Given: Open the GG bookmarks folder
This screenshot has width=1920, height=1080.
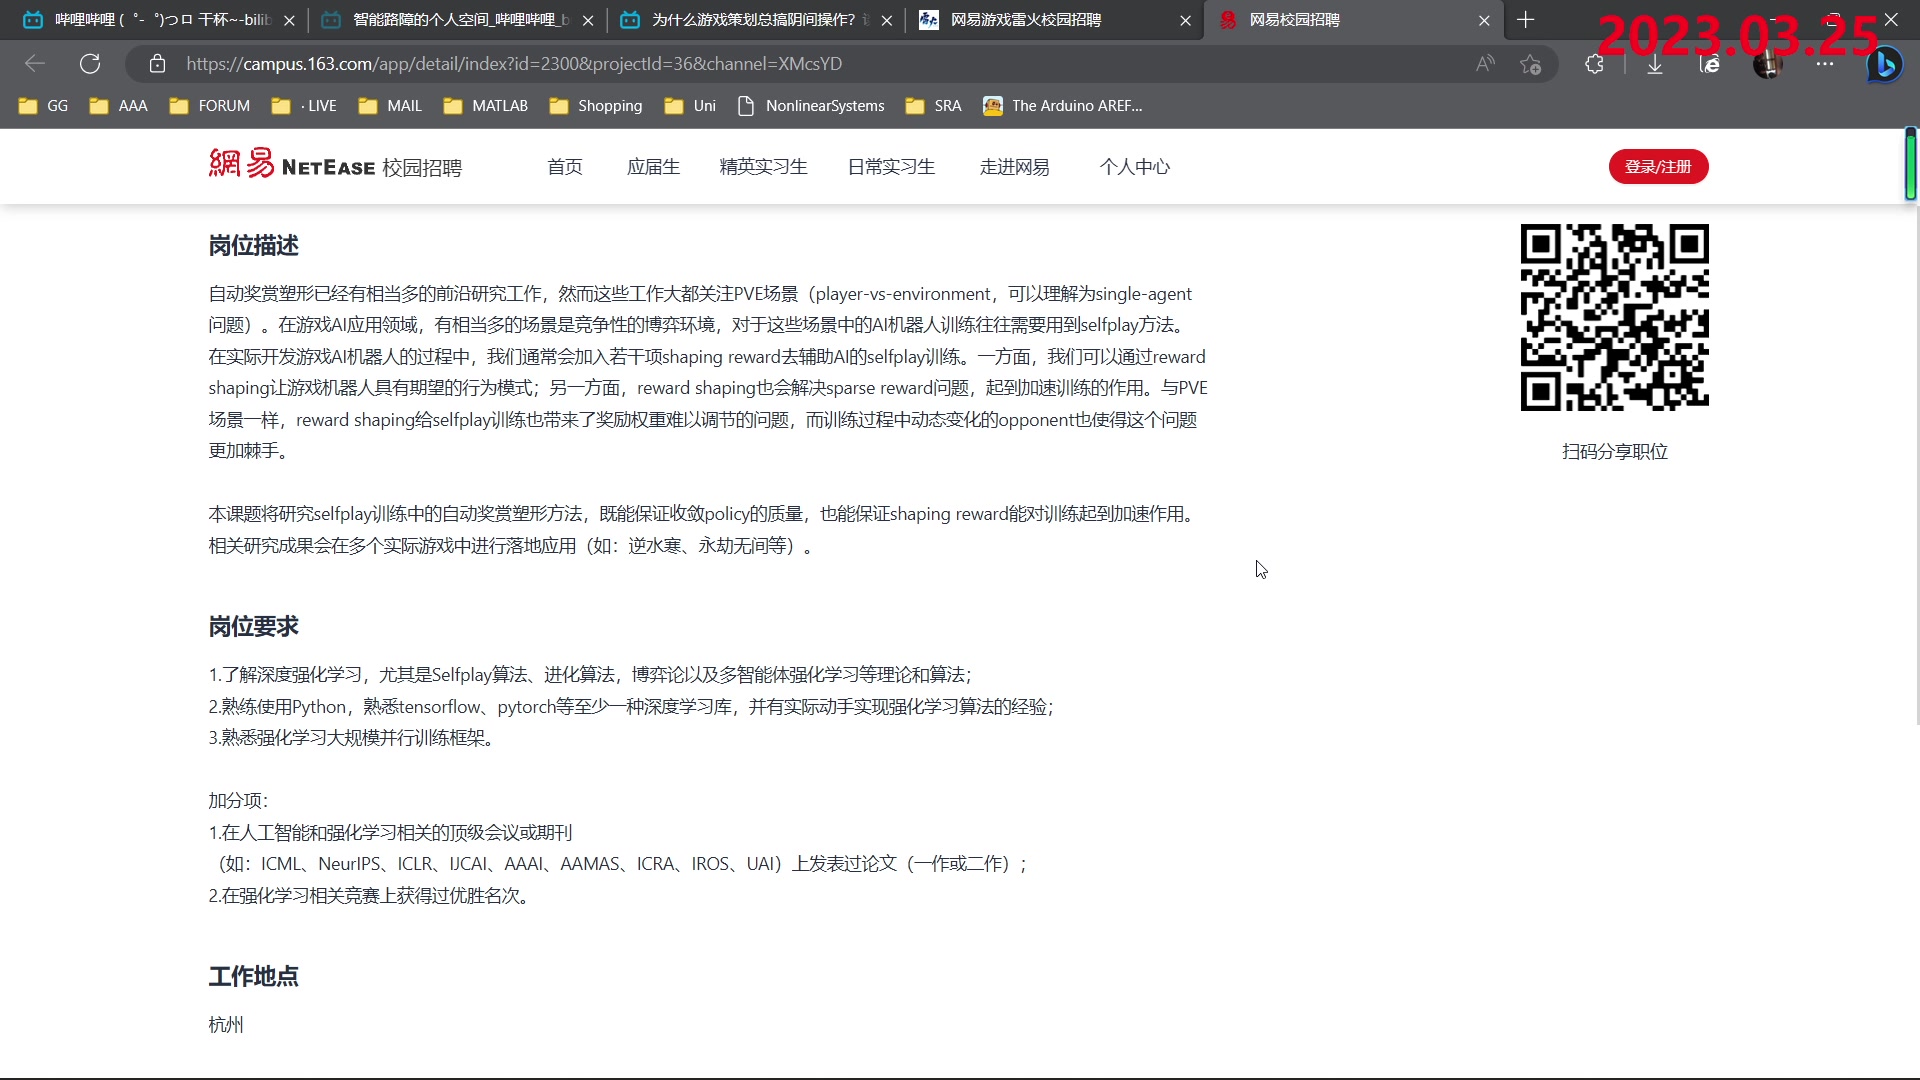Looking at the screenshot, I should click(43, 106).
